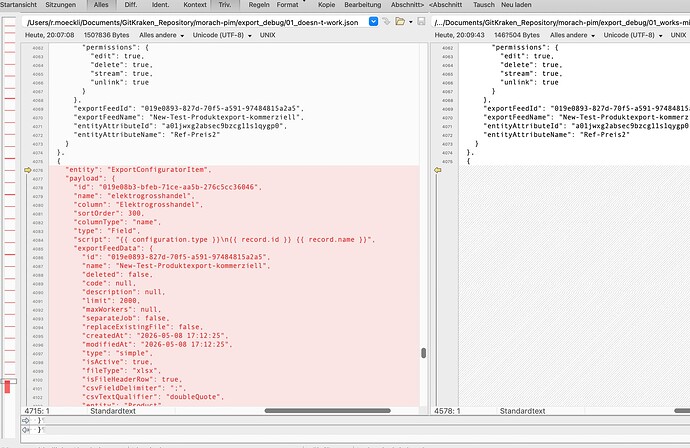The width and height of the screenshot is (690, 448).
Task: Click the line '"isFileHeaderRow": true'
Action: click(132, 379)
